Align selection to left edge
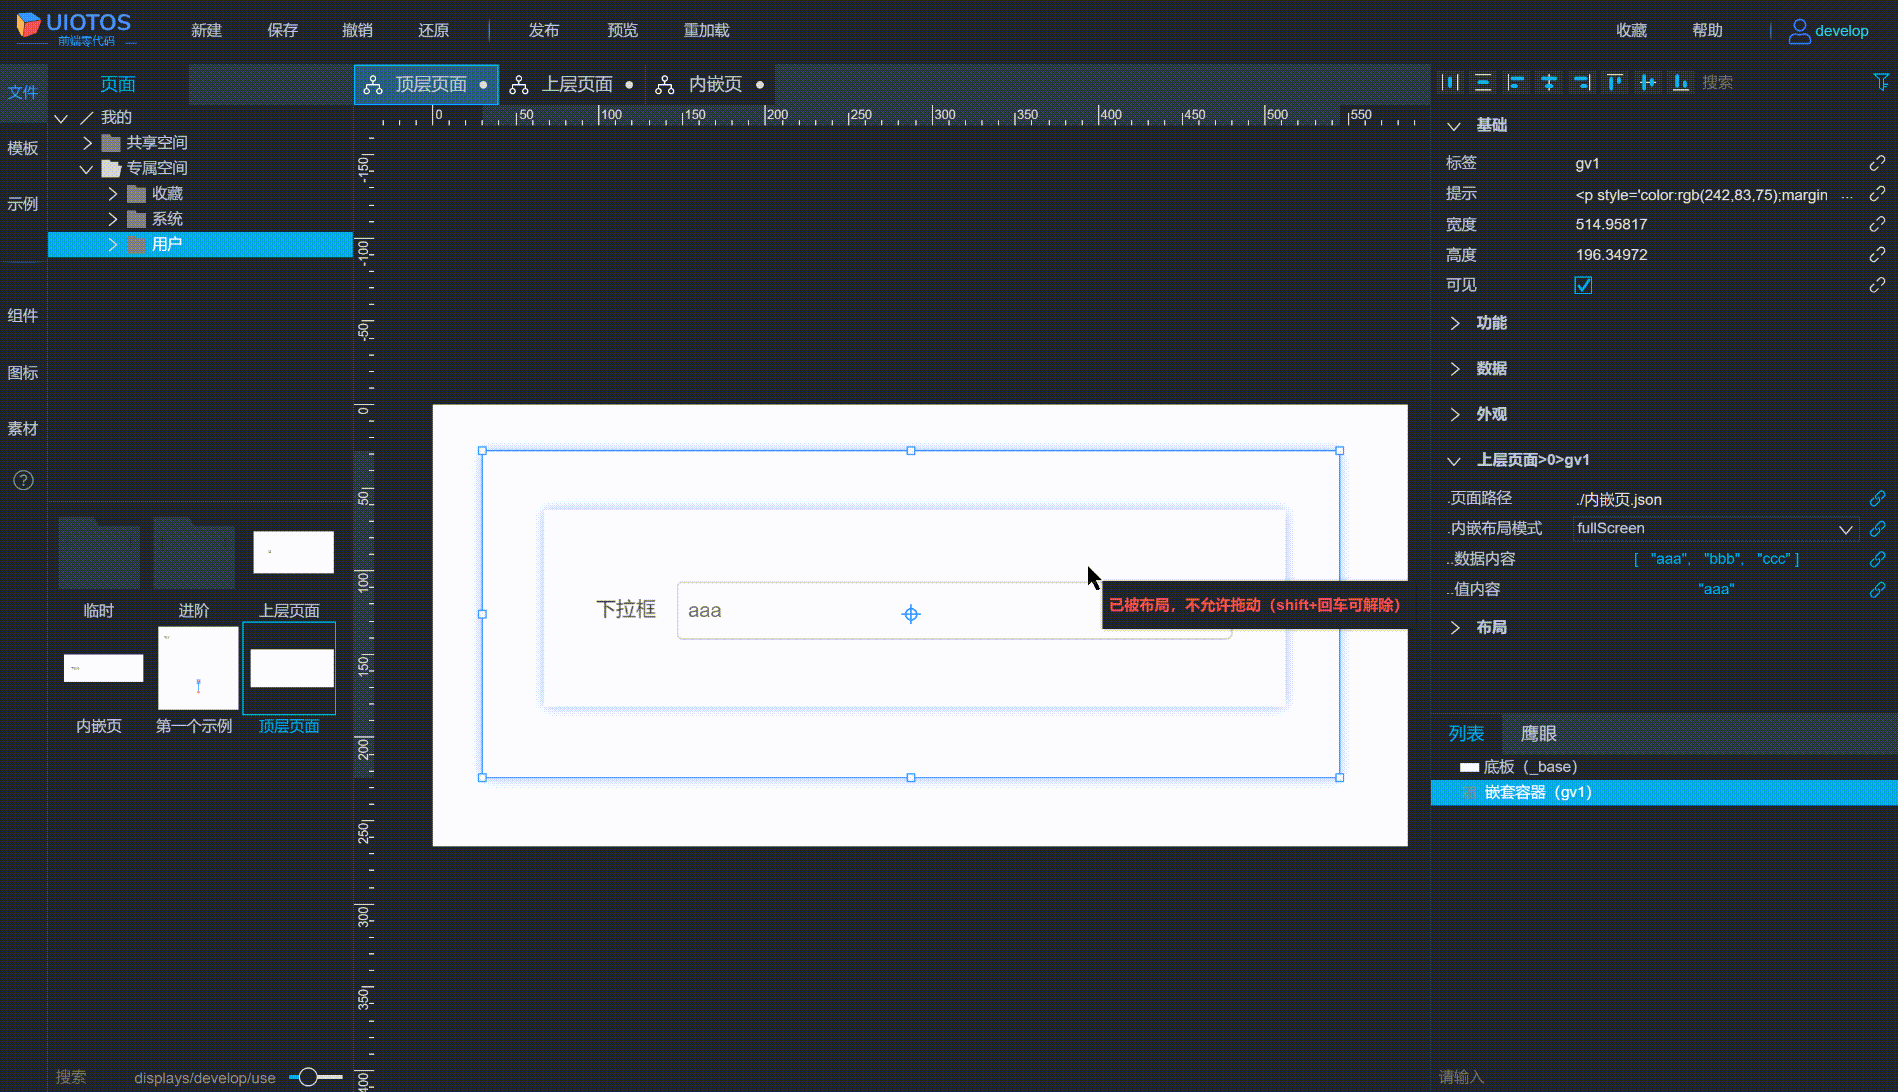 pos(1516,82)
